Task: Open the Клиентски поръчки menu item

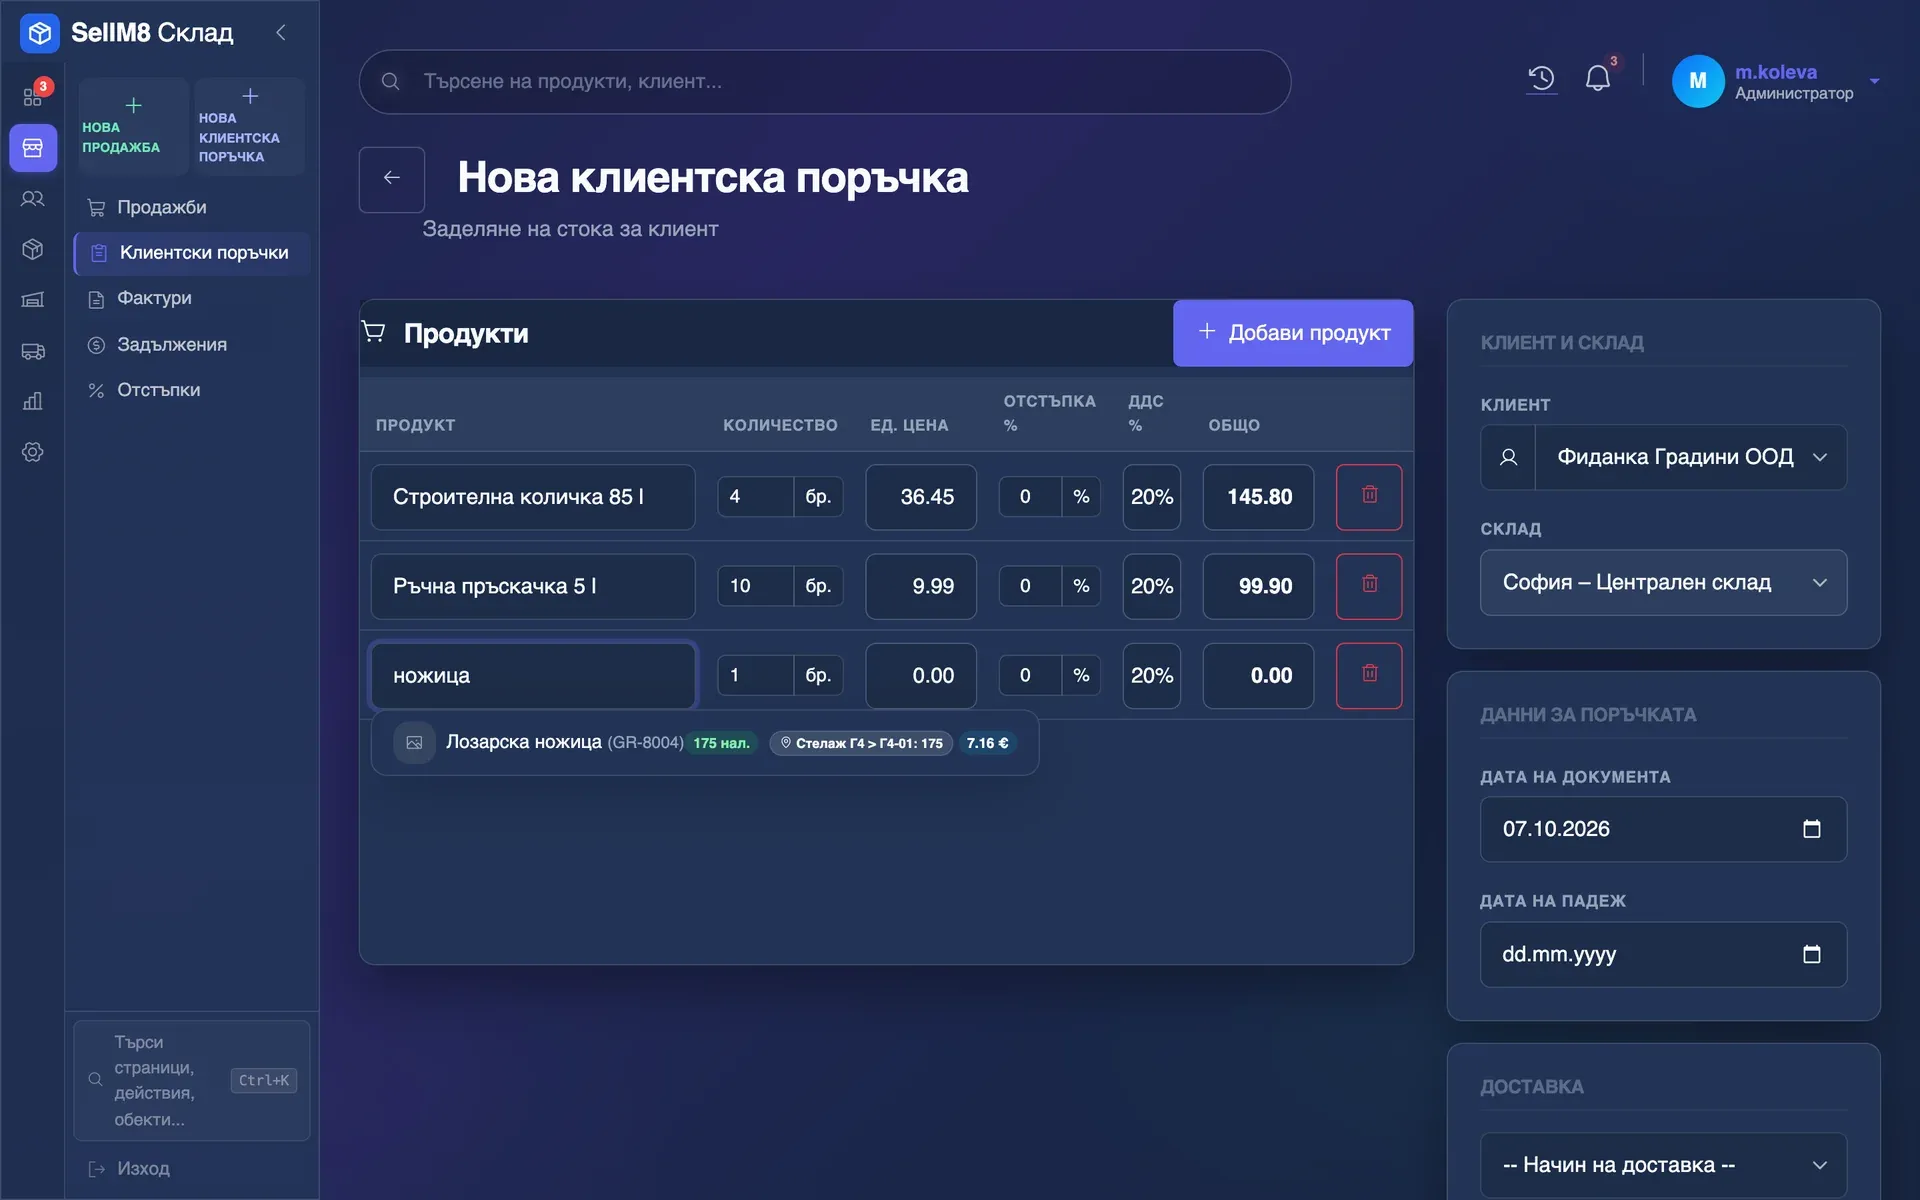Action: (192, 253)
